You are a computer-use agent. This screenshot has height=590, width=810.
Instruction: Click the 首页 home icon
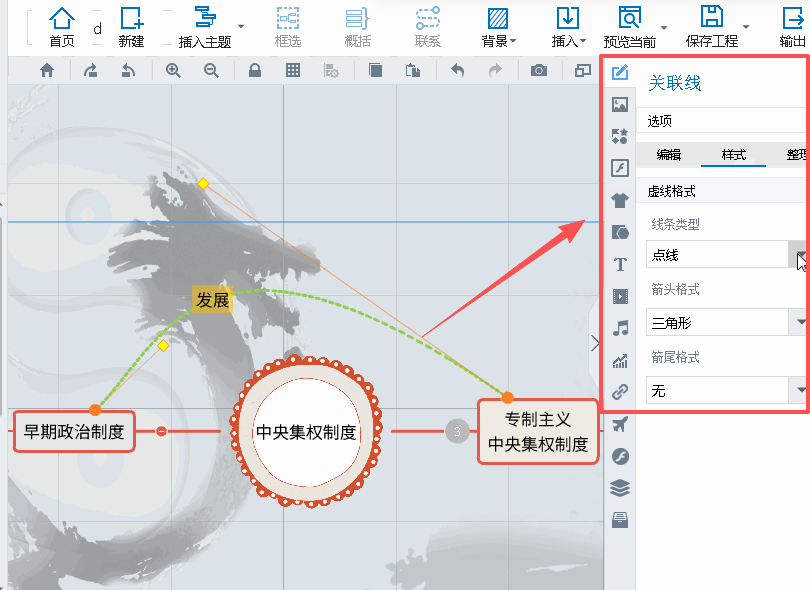pyautogui.click(x=61, y=25)
